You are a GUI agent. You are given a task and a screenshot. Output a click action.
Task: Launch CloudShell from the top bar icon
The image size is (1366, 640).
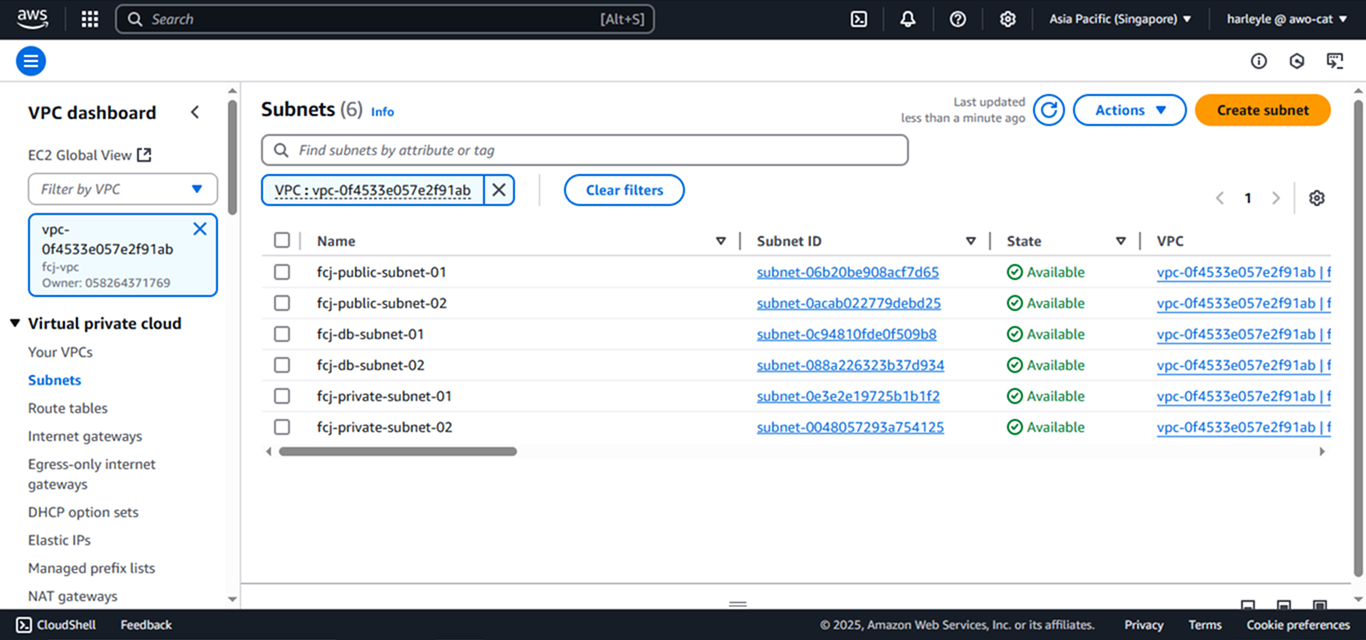(x=858, y=19)
